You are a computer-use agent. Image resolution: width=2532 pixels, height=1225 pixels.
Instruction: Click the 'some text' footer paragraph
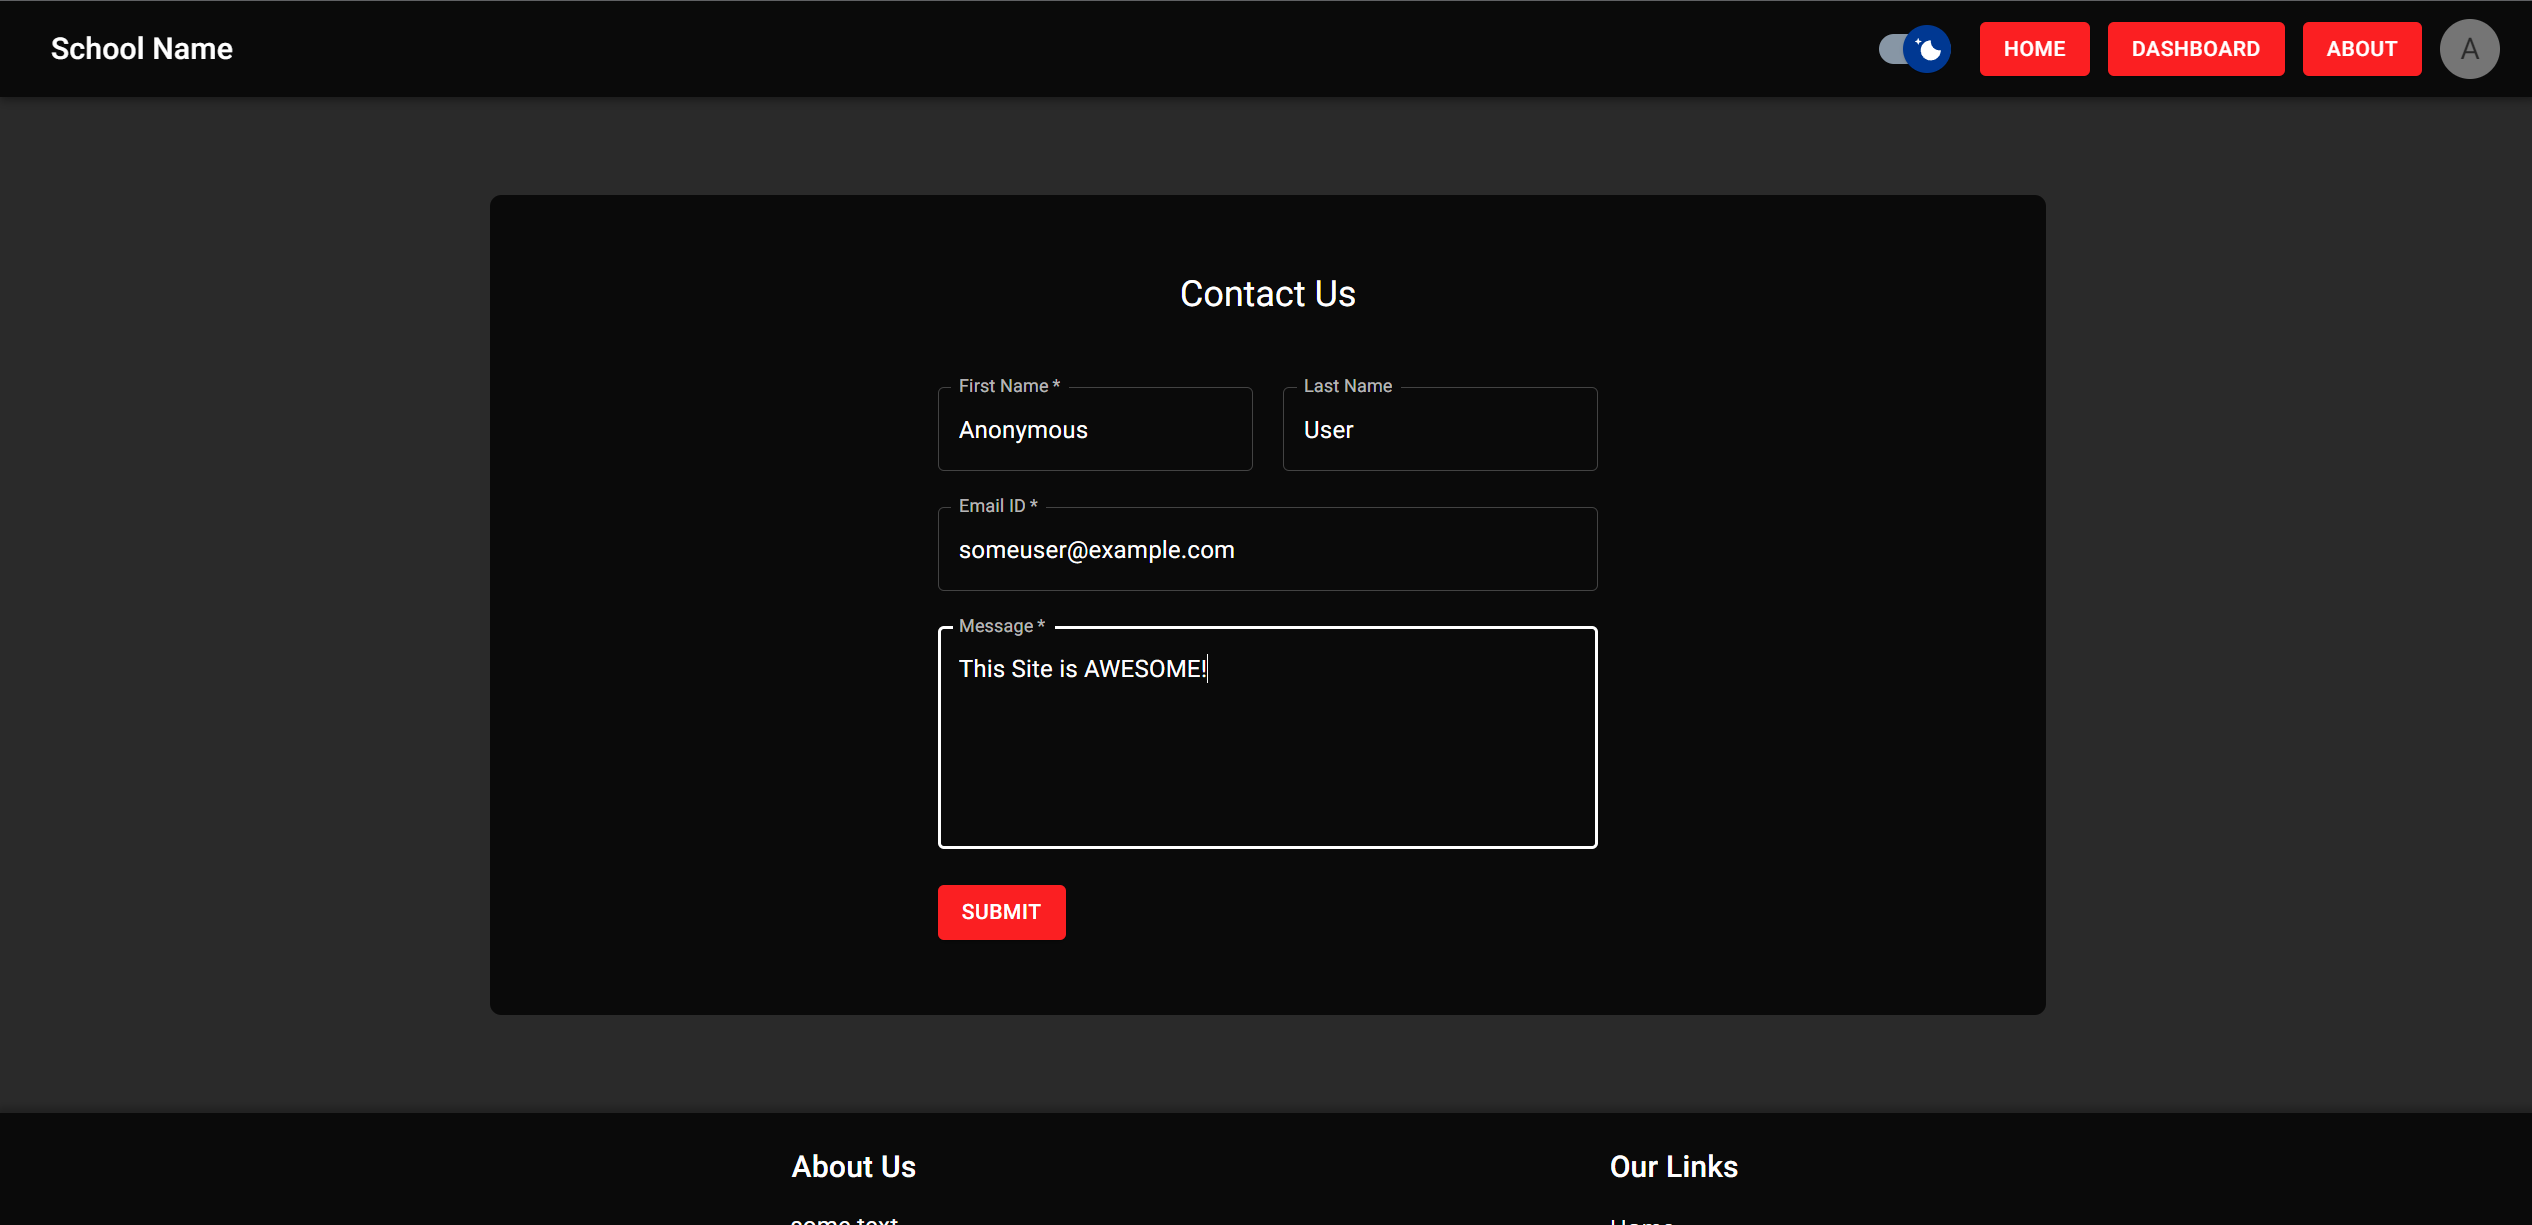pyautogui.click(x=844, y=1220)
